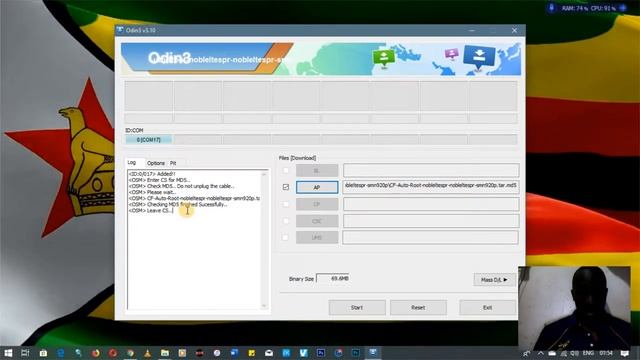Open the Mail app from the taskbar
The image size is (640, 360).
(x=269, y=353)
